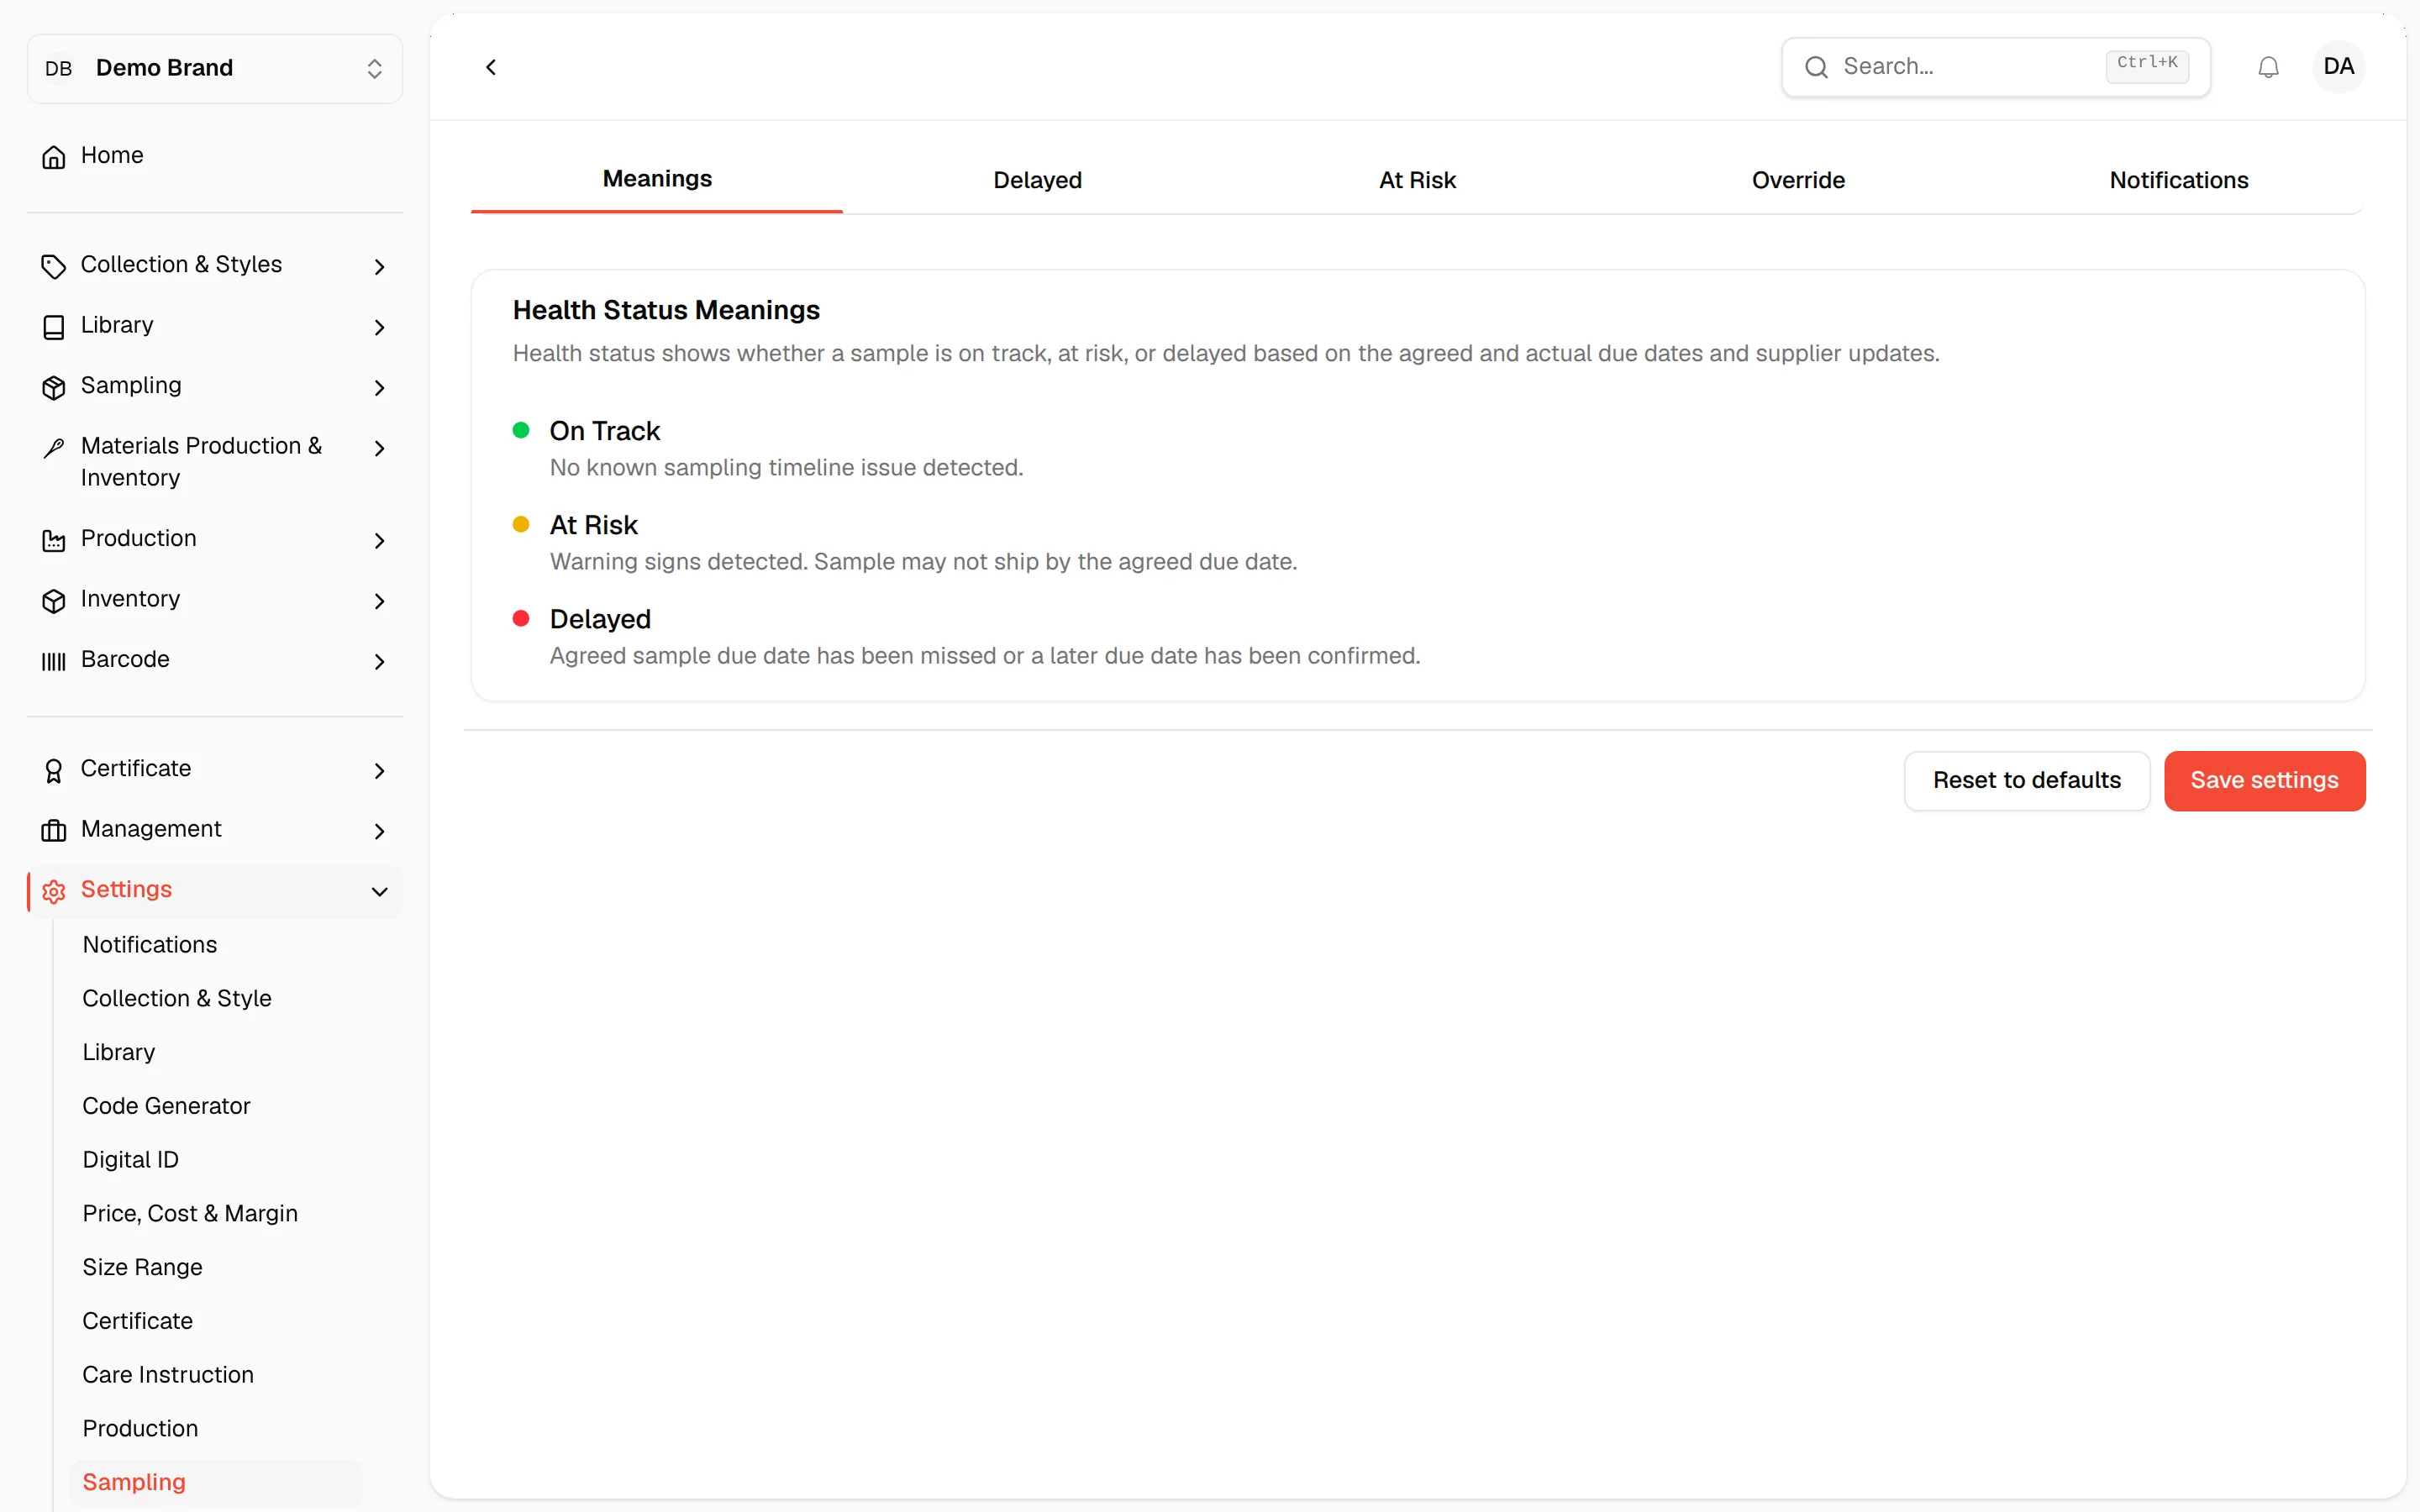Viewport: 2420px width, 1512px height.
Task: Go back using the back arrow
Action: (x=491, y=67)
